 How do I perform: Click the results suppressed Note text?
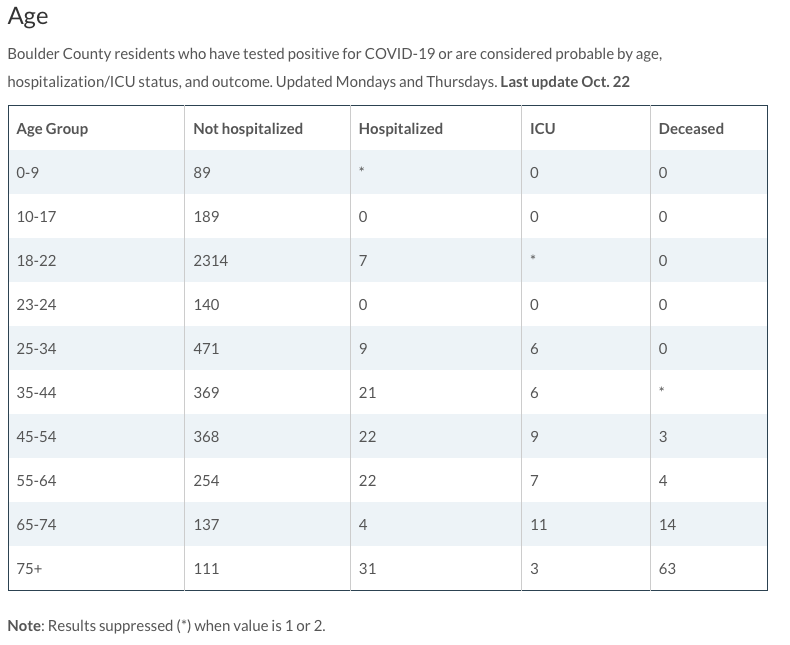coord(166,626)
